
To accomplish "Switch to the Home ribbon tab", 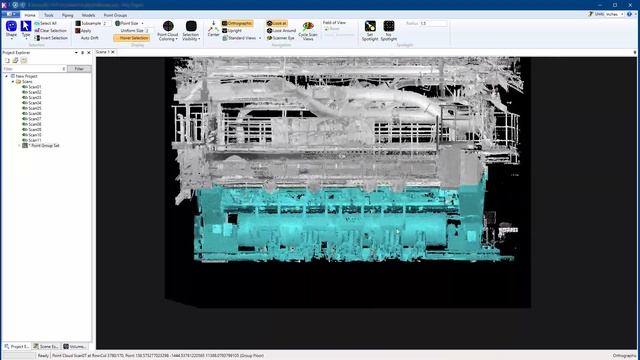I will (x=30, y=15).
